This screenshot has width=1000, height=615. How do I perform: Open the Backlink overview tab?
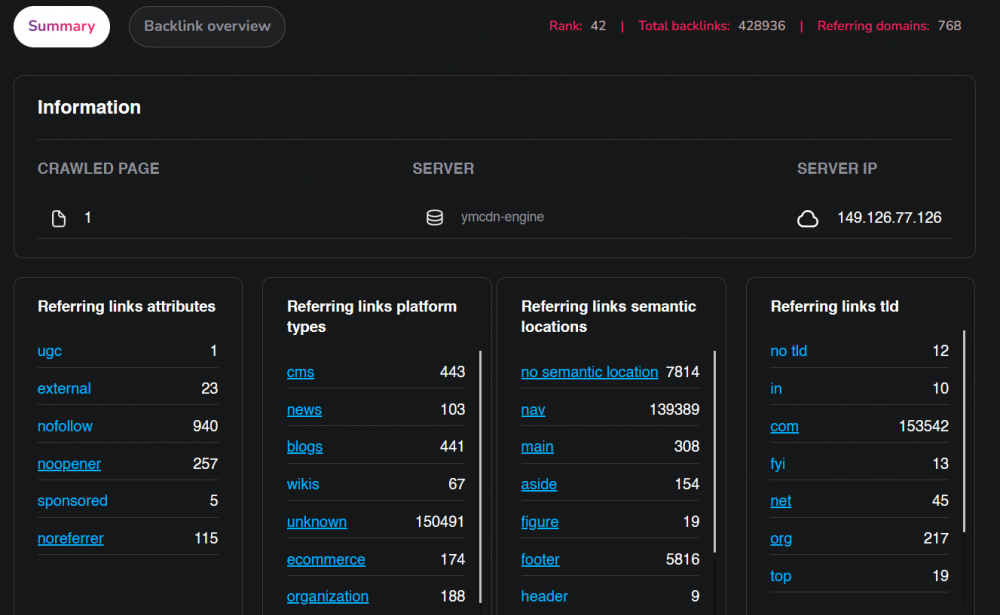pyautogui.click(x=207, y=26)
